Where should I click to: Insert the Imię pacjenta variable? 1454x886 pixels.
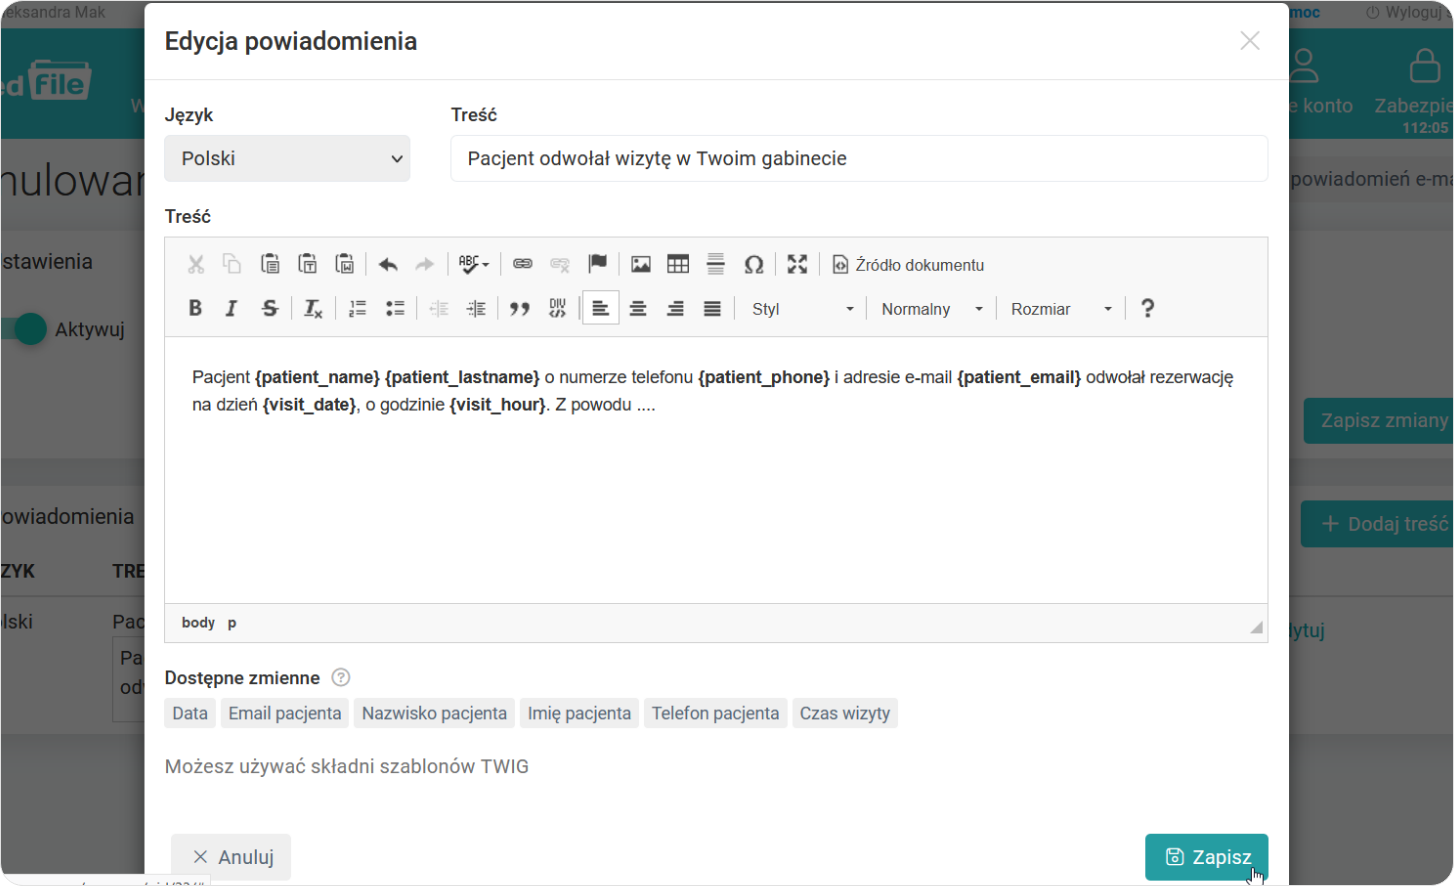(x=579, y=713)
